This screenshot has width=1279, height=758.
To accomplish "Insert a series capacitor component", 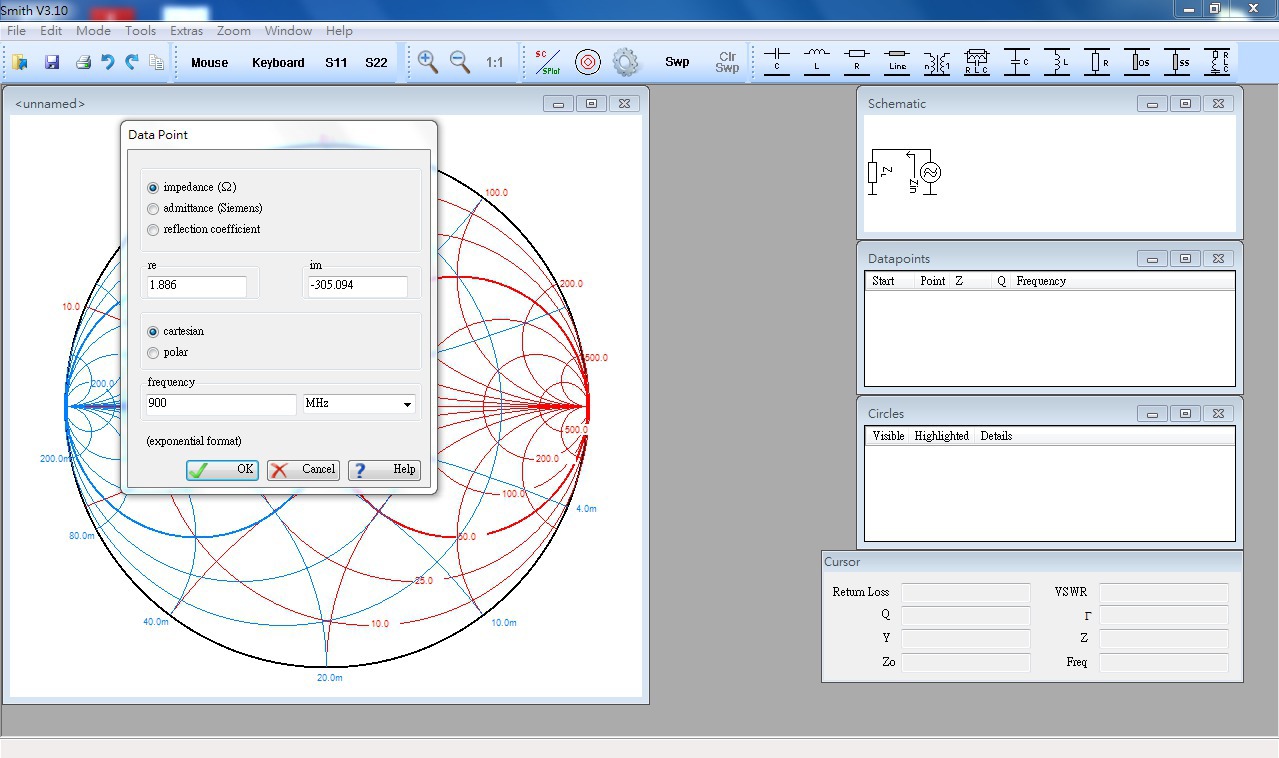I will coord(777,61).
